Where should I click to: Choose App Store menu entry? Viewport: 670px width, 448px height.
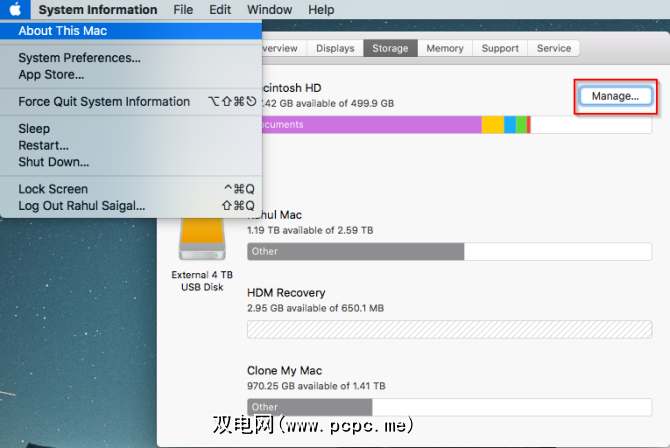(51, 74)
